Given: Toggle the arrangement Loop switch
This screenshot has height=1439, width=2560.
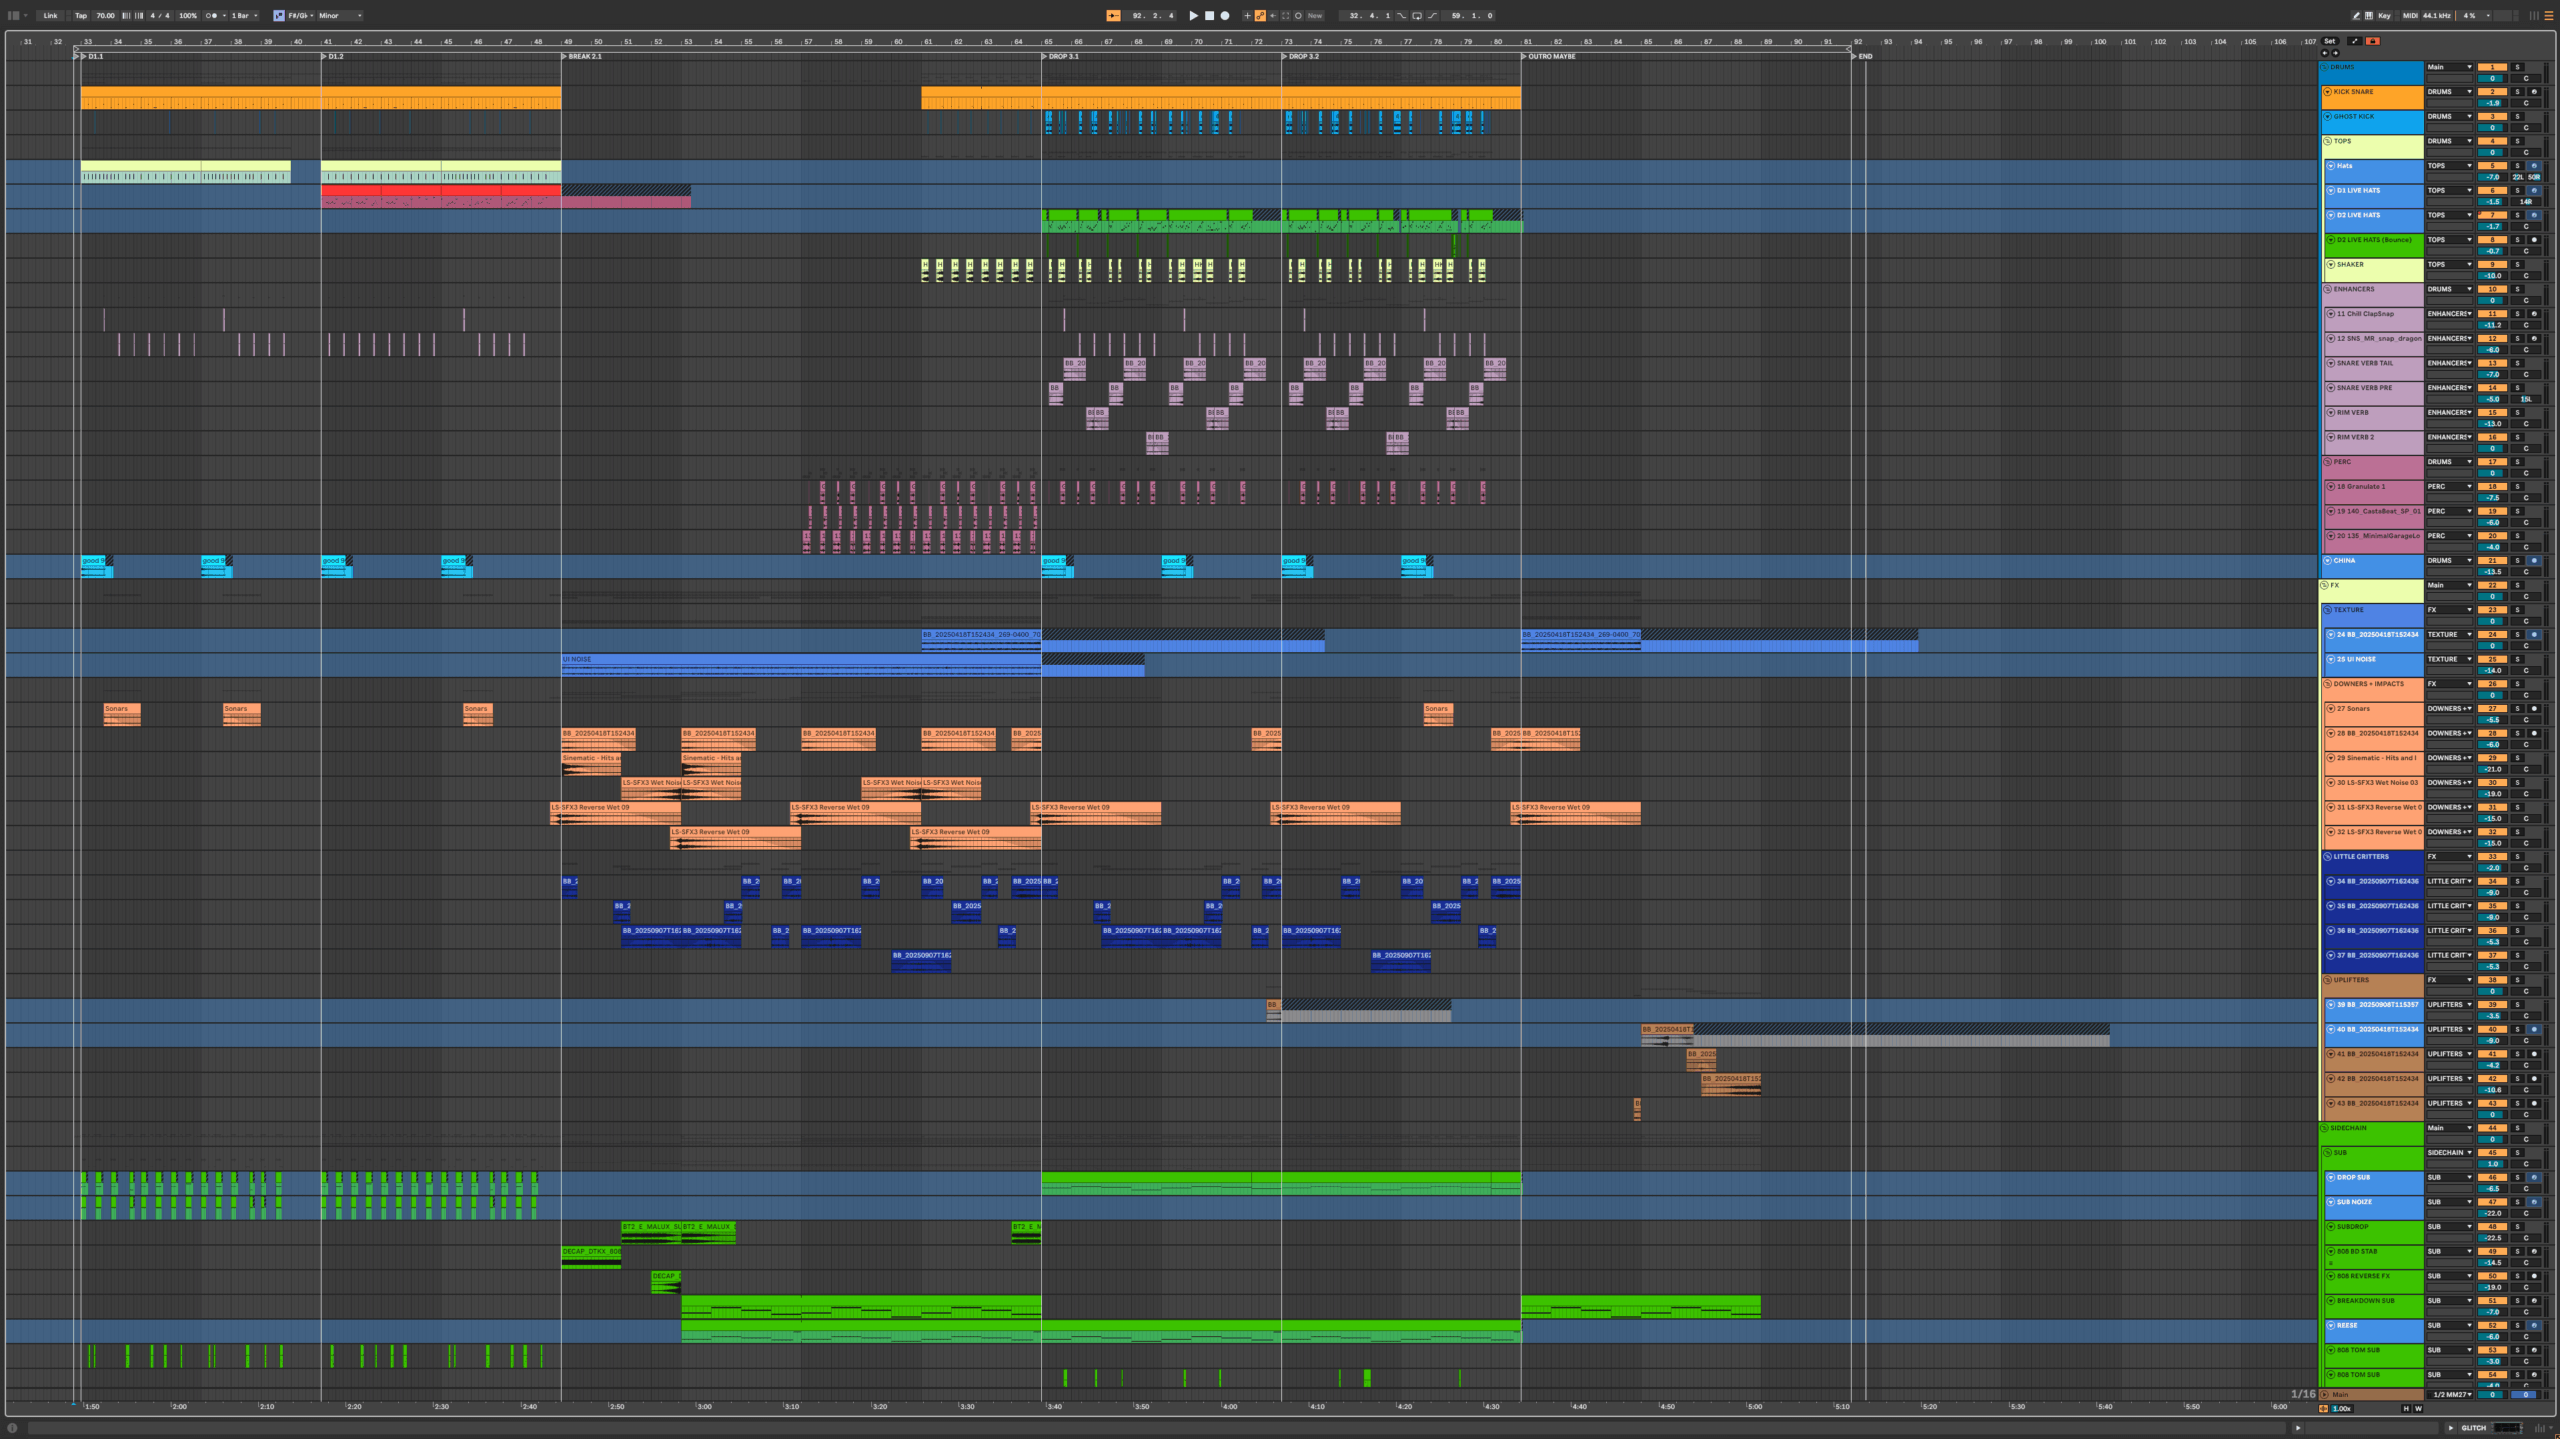Looking at the screenshot, I should click(x=1417, y=16).
